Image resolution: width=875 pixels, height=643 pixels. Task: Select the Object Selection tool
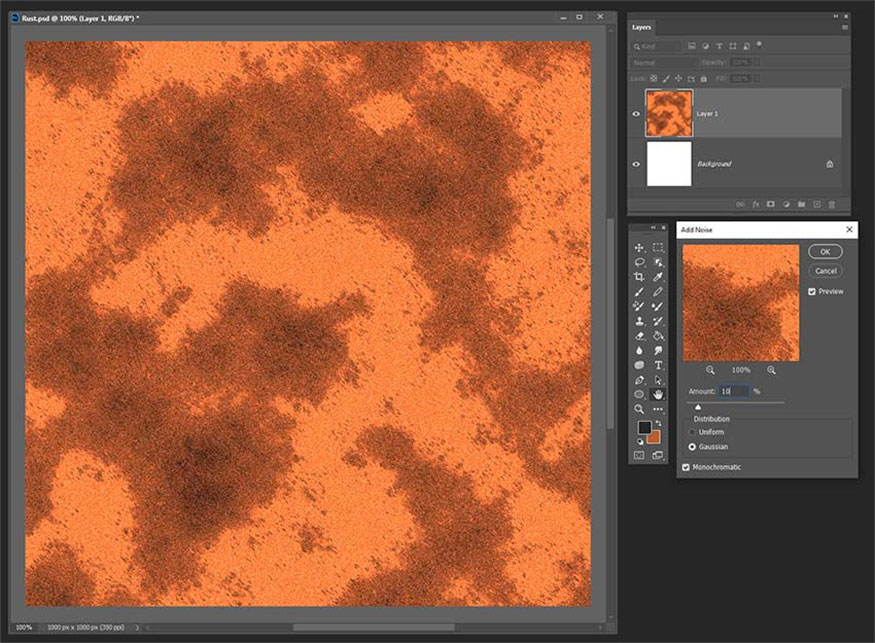click(658, 262)
